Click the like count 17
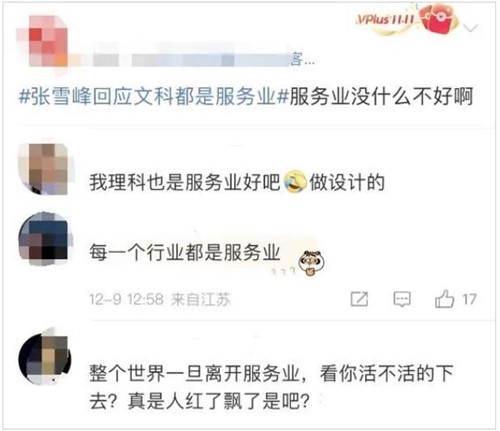 pos(469,299)
